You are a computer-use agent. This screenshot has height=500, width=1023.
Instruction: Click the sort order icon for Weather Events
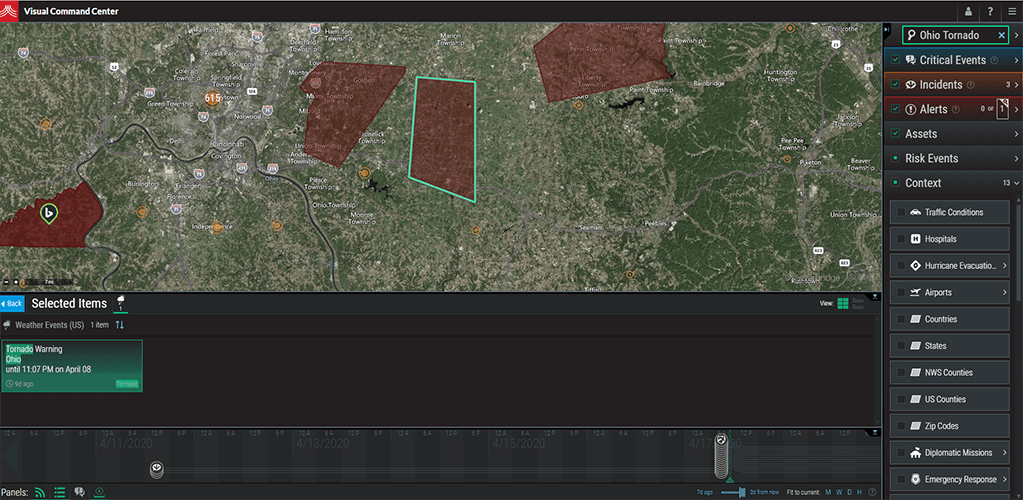[121, 325]
